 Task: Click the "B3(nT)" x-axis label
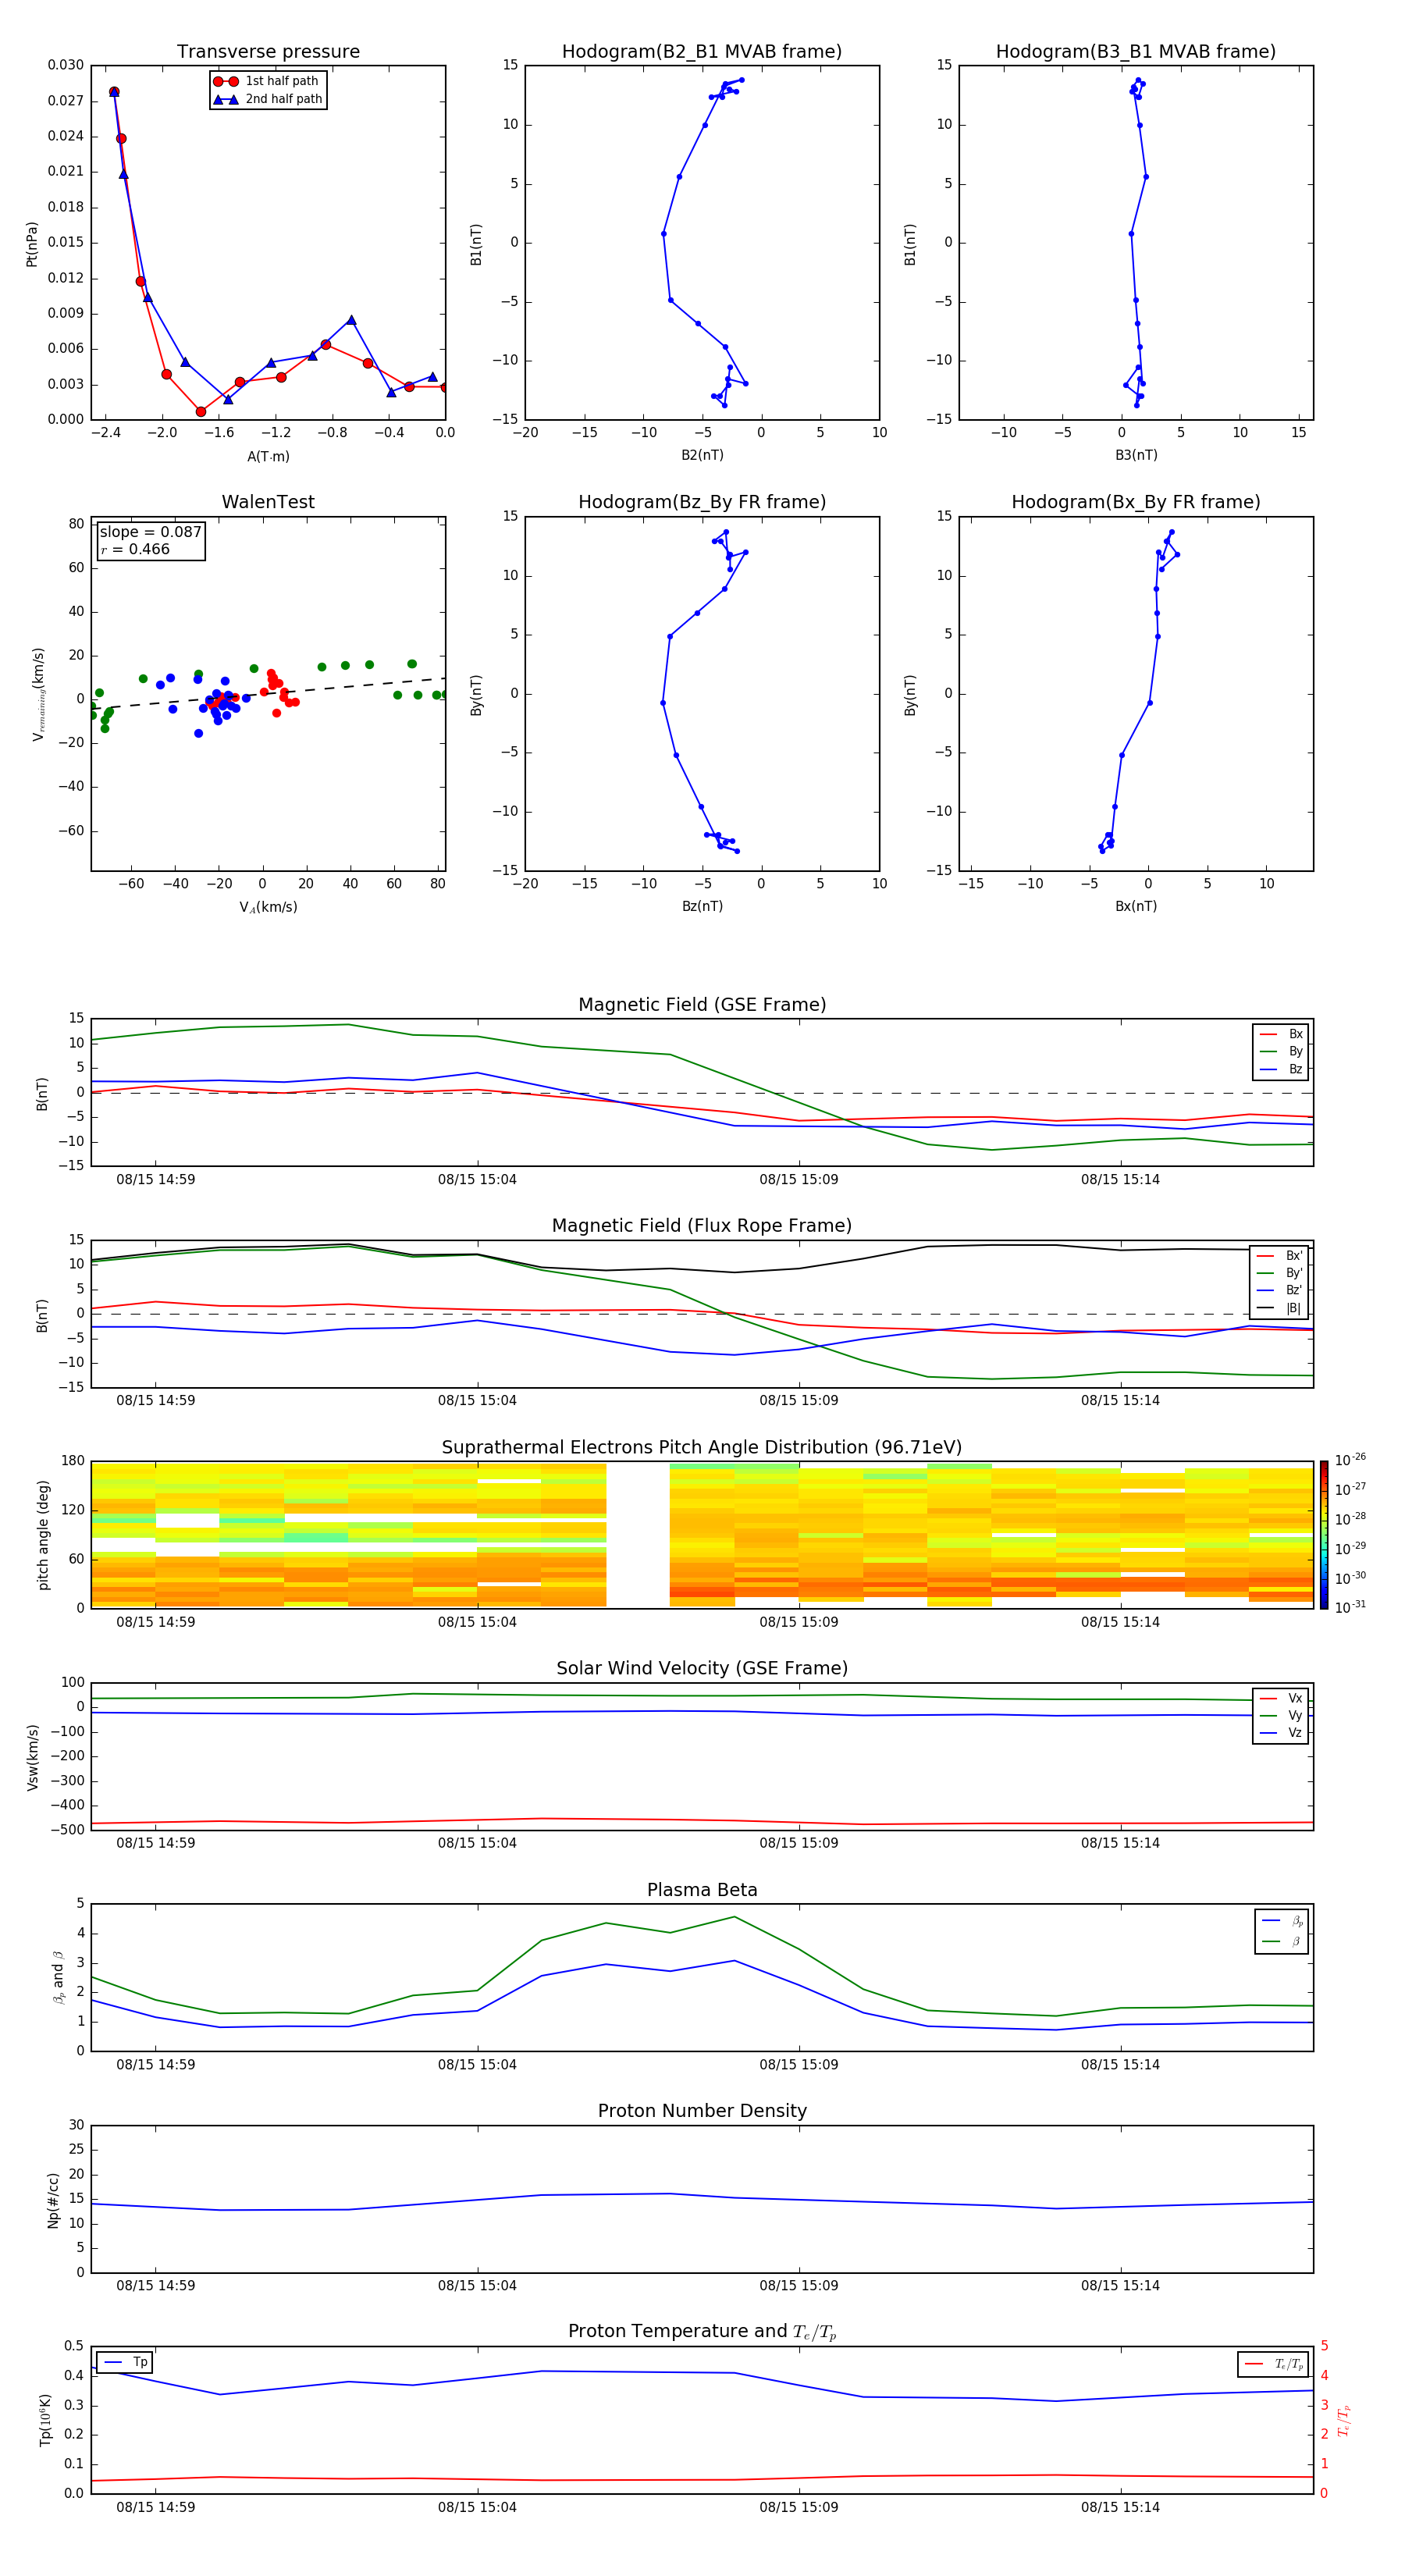point(1136,455)
